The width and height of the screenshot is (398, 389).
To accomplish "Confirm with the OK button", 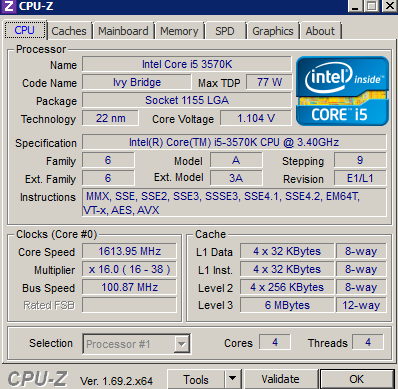I will point(357,379).
